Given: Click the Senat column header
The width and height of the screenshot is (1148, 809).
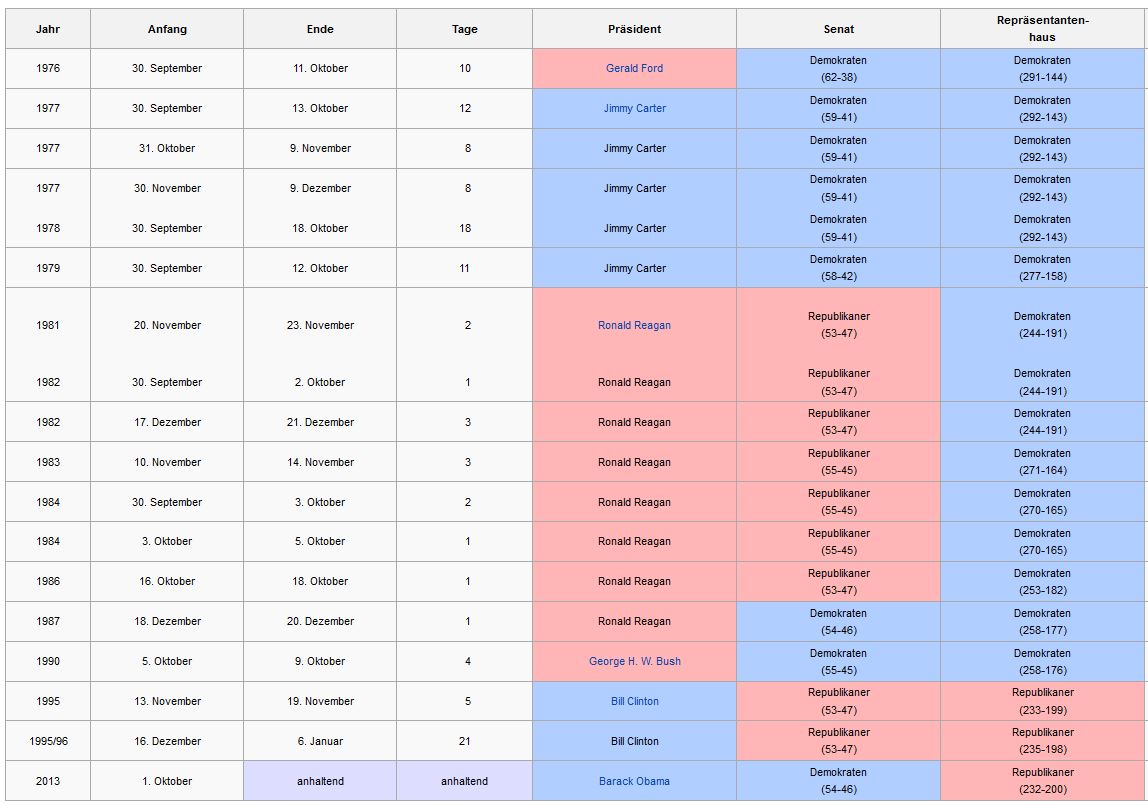Looking at the screenshot, I should (x=838, y=29).
